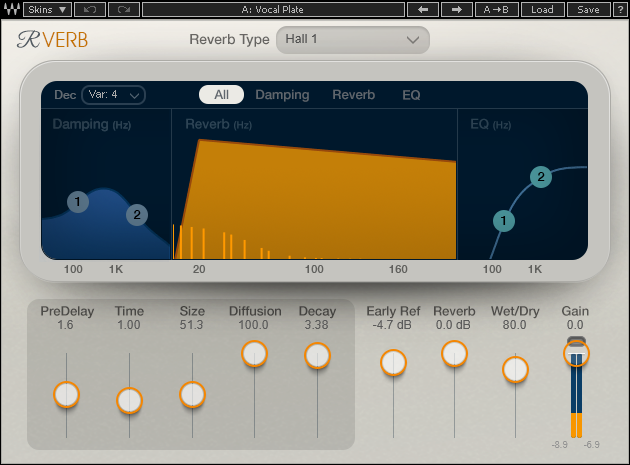
Task: Click the -8.9 meter peak readout
Action: pos(560,445)
